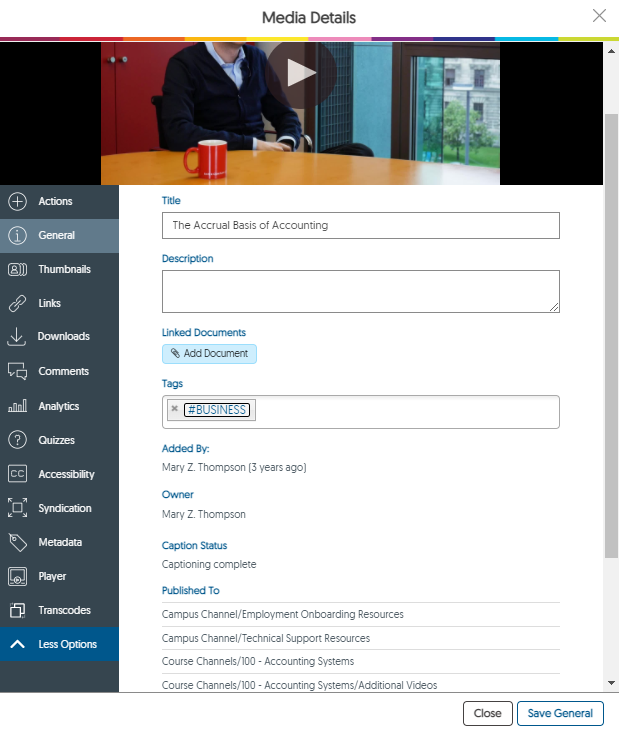Click the Close button at bottom

(x=487, y=713)
